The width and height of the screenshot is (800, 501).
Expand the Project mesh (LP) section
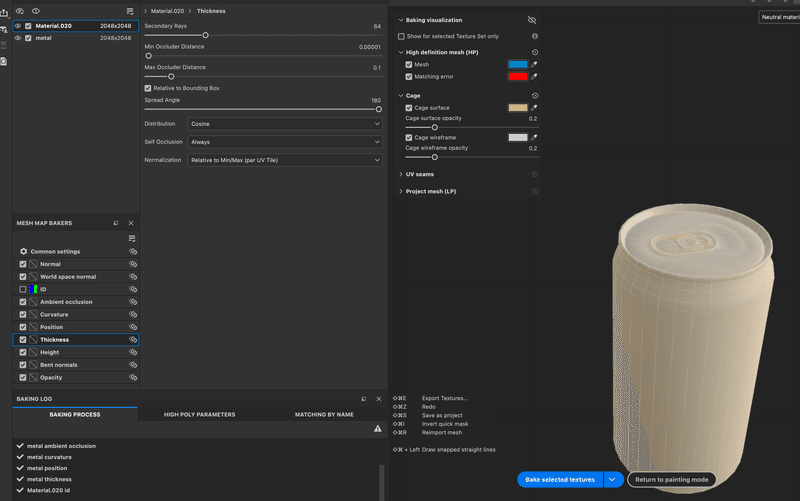(x=401, y=191)
